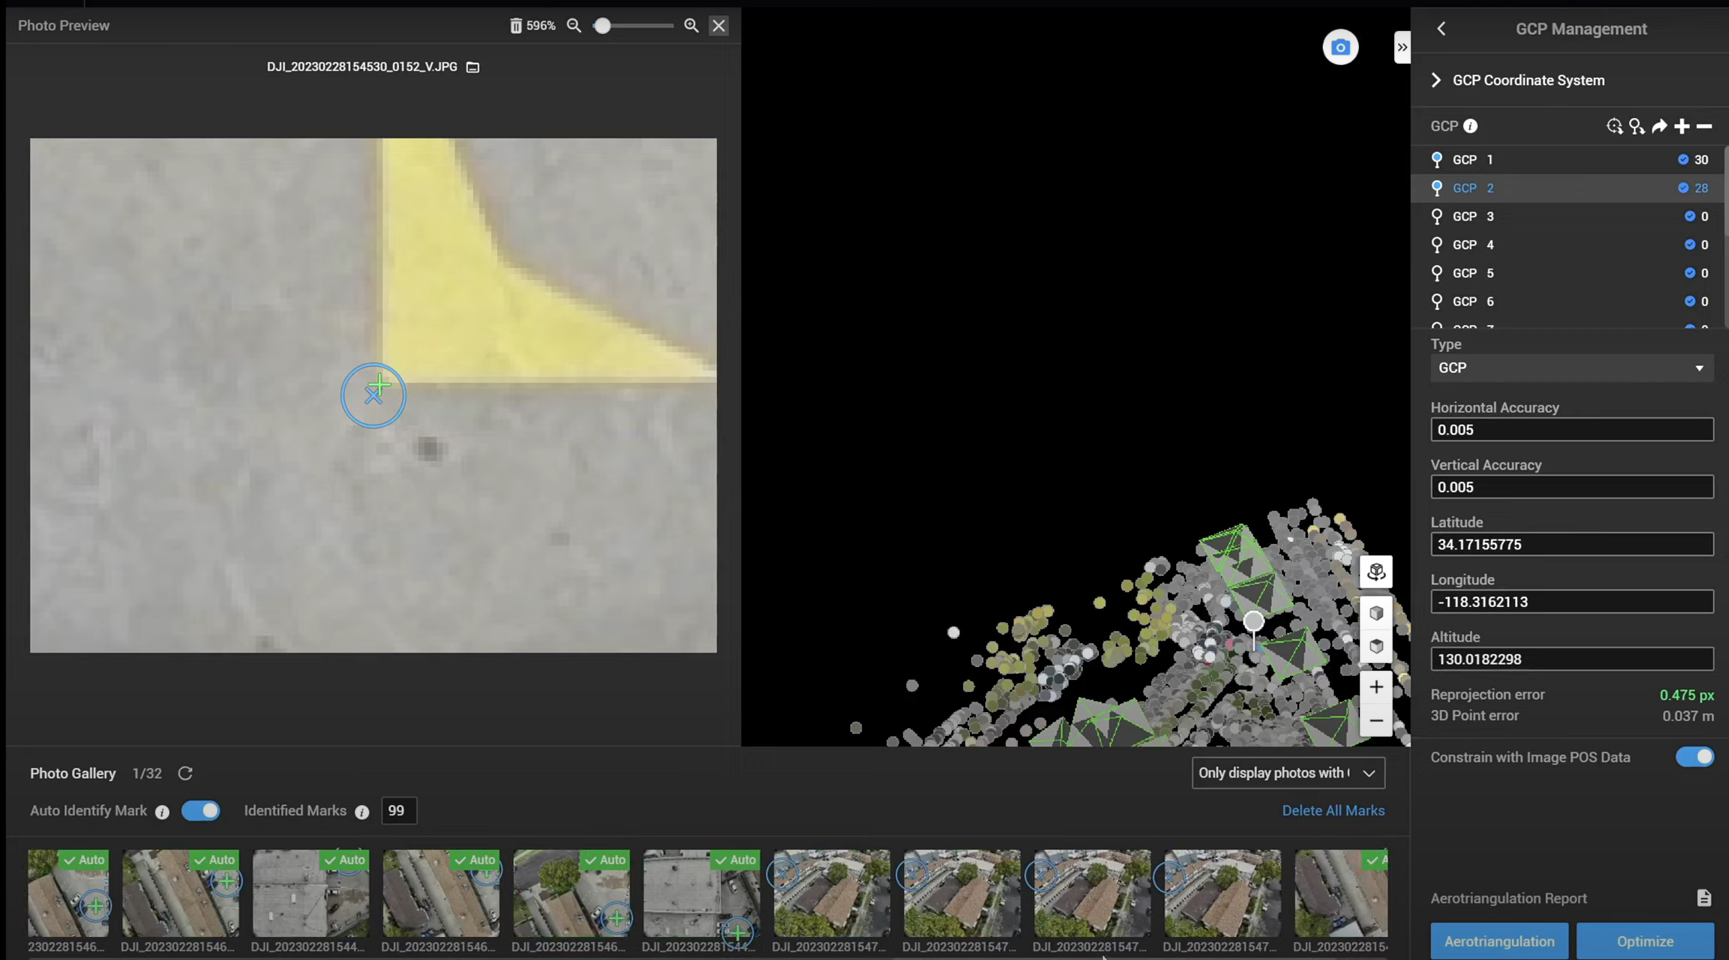Zoom in with the Photo Preview magnifier
This screenshot has width=1729, height=960.
[x=691, y=26]
